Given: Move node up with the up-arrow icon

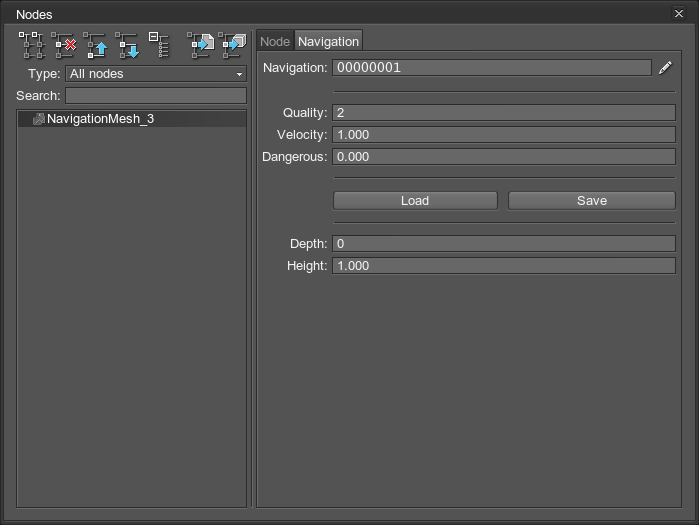Looking at the screenshot, I should click(96, 45).
